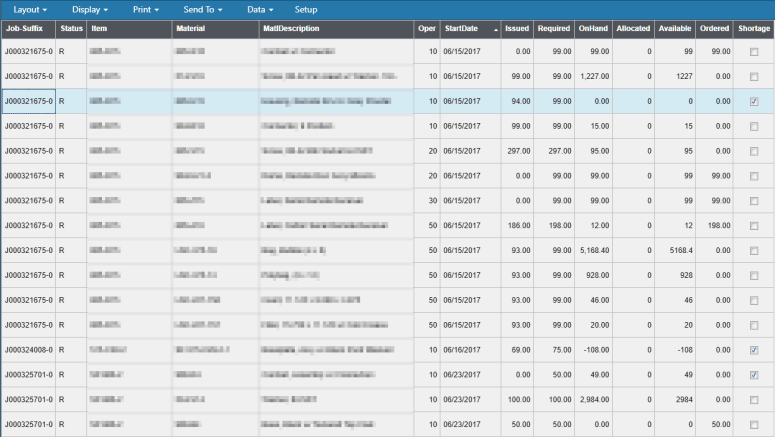Click the 49.00 OnHand value
This screenshot has height=437, width=775.
tap(600, 375)
